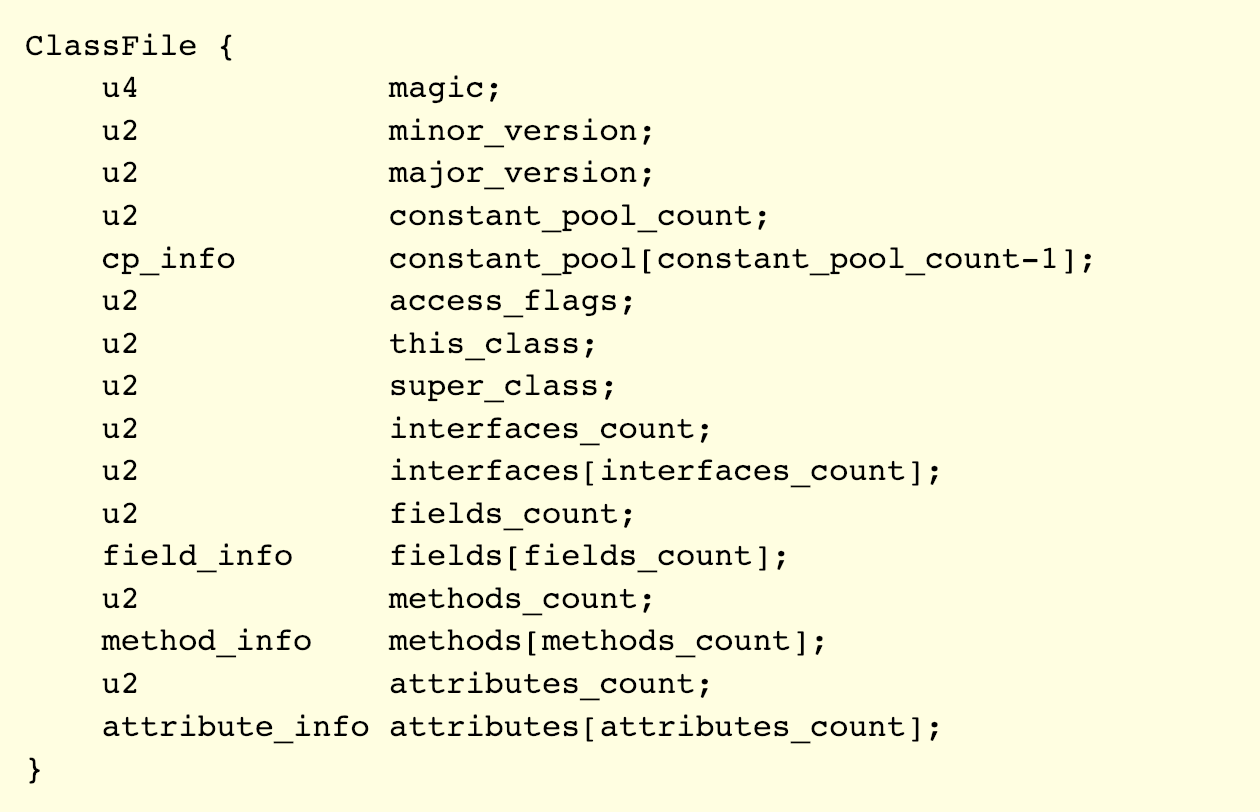The height and width of the screenshot is (812, 1260).
Task: Click the ClassFile structure name
Action: point(111,46)
